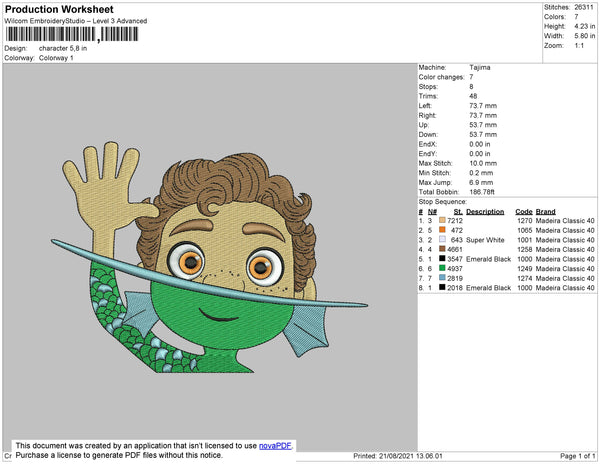Image resolution: width=600 pixels, height=464 pixels.
Task: Click the 'Colorway 1' value
Action: (56, 58)
